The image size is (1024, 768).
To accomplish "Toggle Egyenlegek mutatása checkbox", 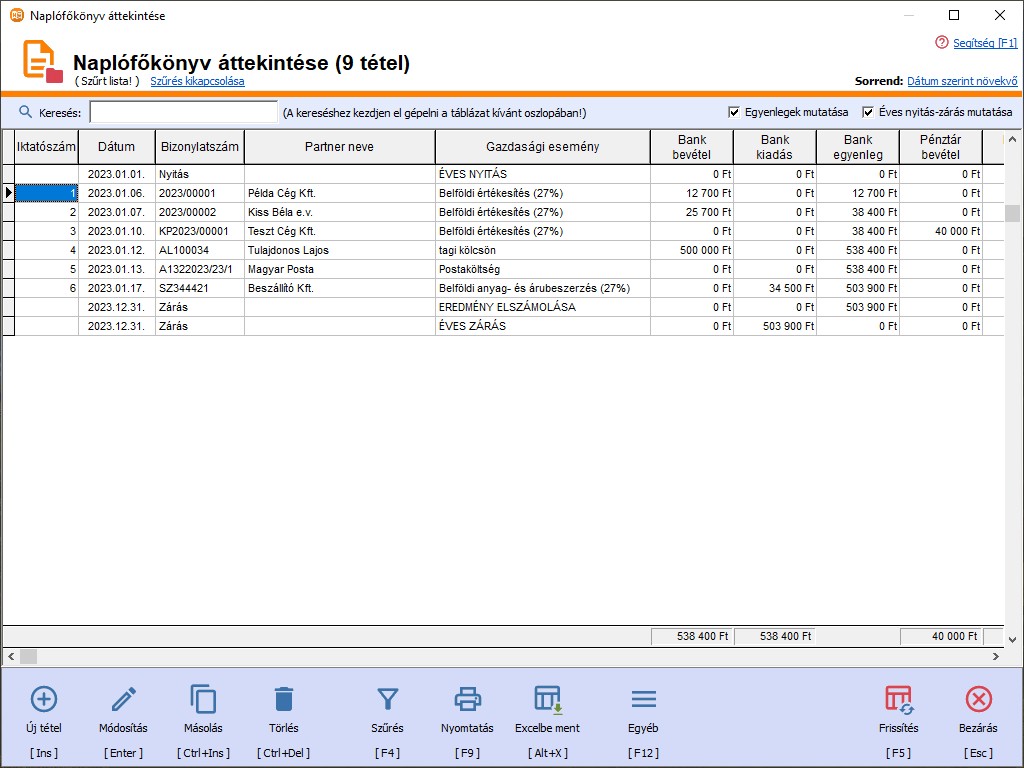I will click(x=734, y=112).
